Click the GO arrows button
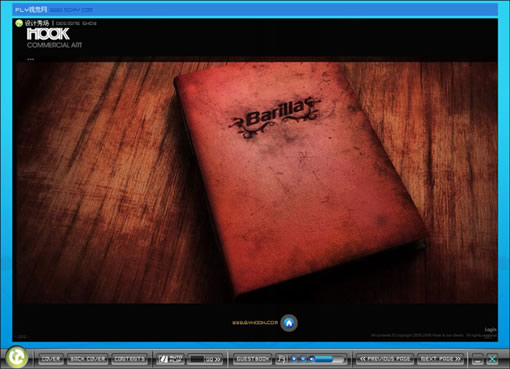This screenshot has height=369, width=510. pos(213,359)
